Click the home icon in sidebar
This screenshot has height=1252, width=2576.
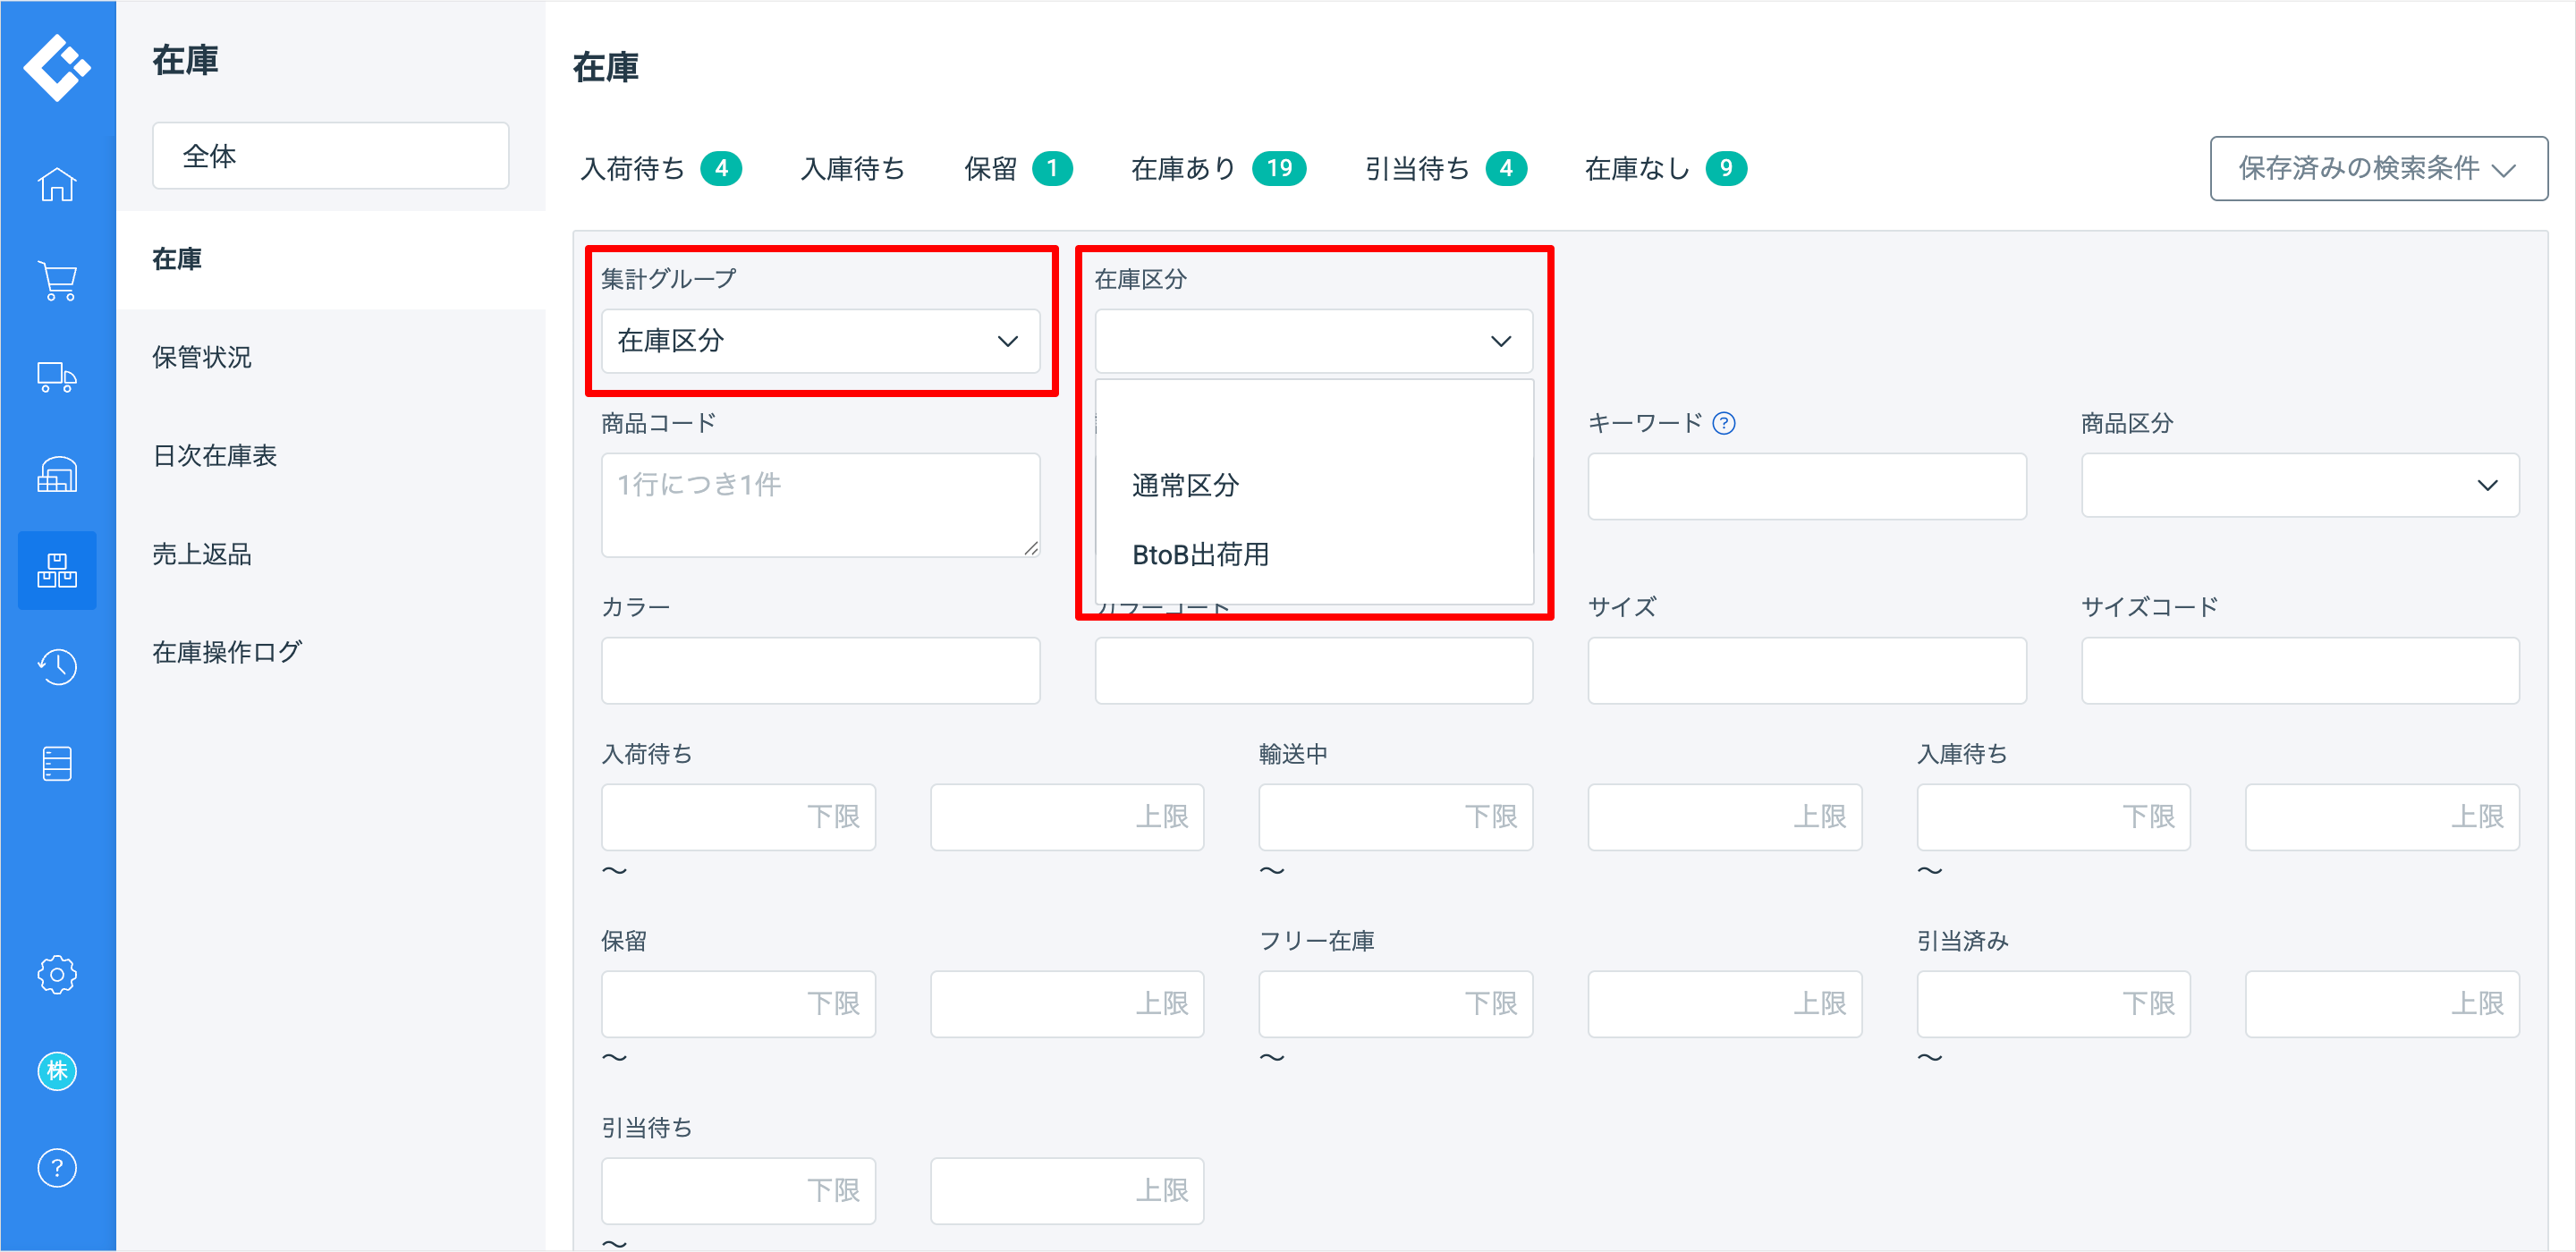click(57, 184)
